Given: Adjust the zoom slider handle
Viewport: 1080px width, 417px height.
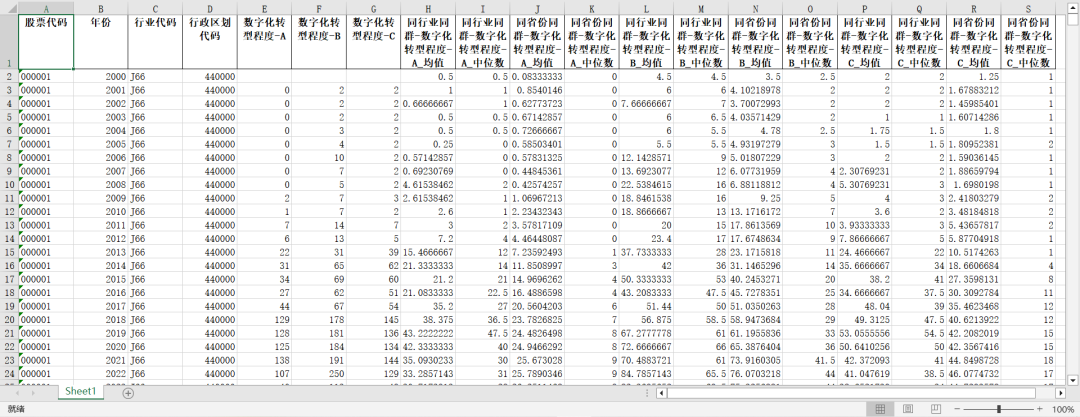Looking at the screenshot, I should tap(999, 409).
